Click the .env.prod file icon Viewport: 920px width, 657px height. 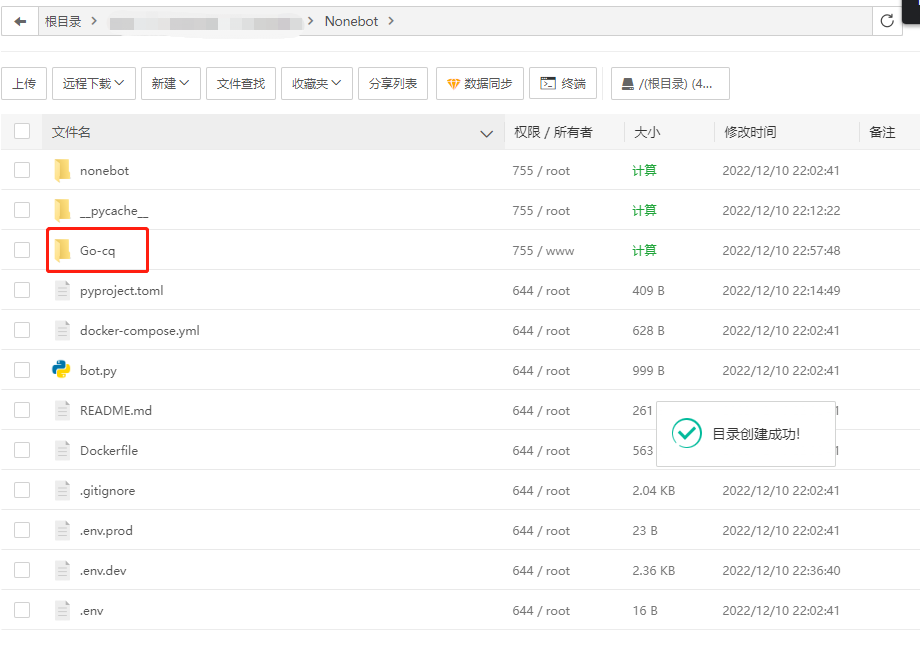pos(62,530)
